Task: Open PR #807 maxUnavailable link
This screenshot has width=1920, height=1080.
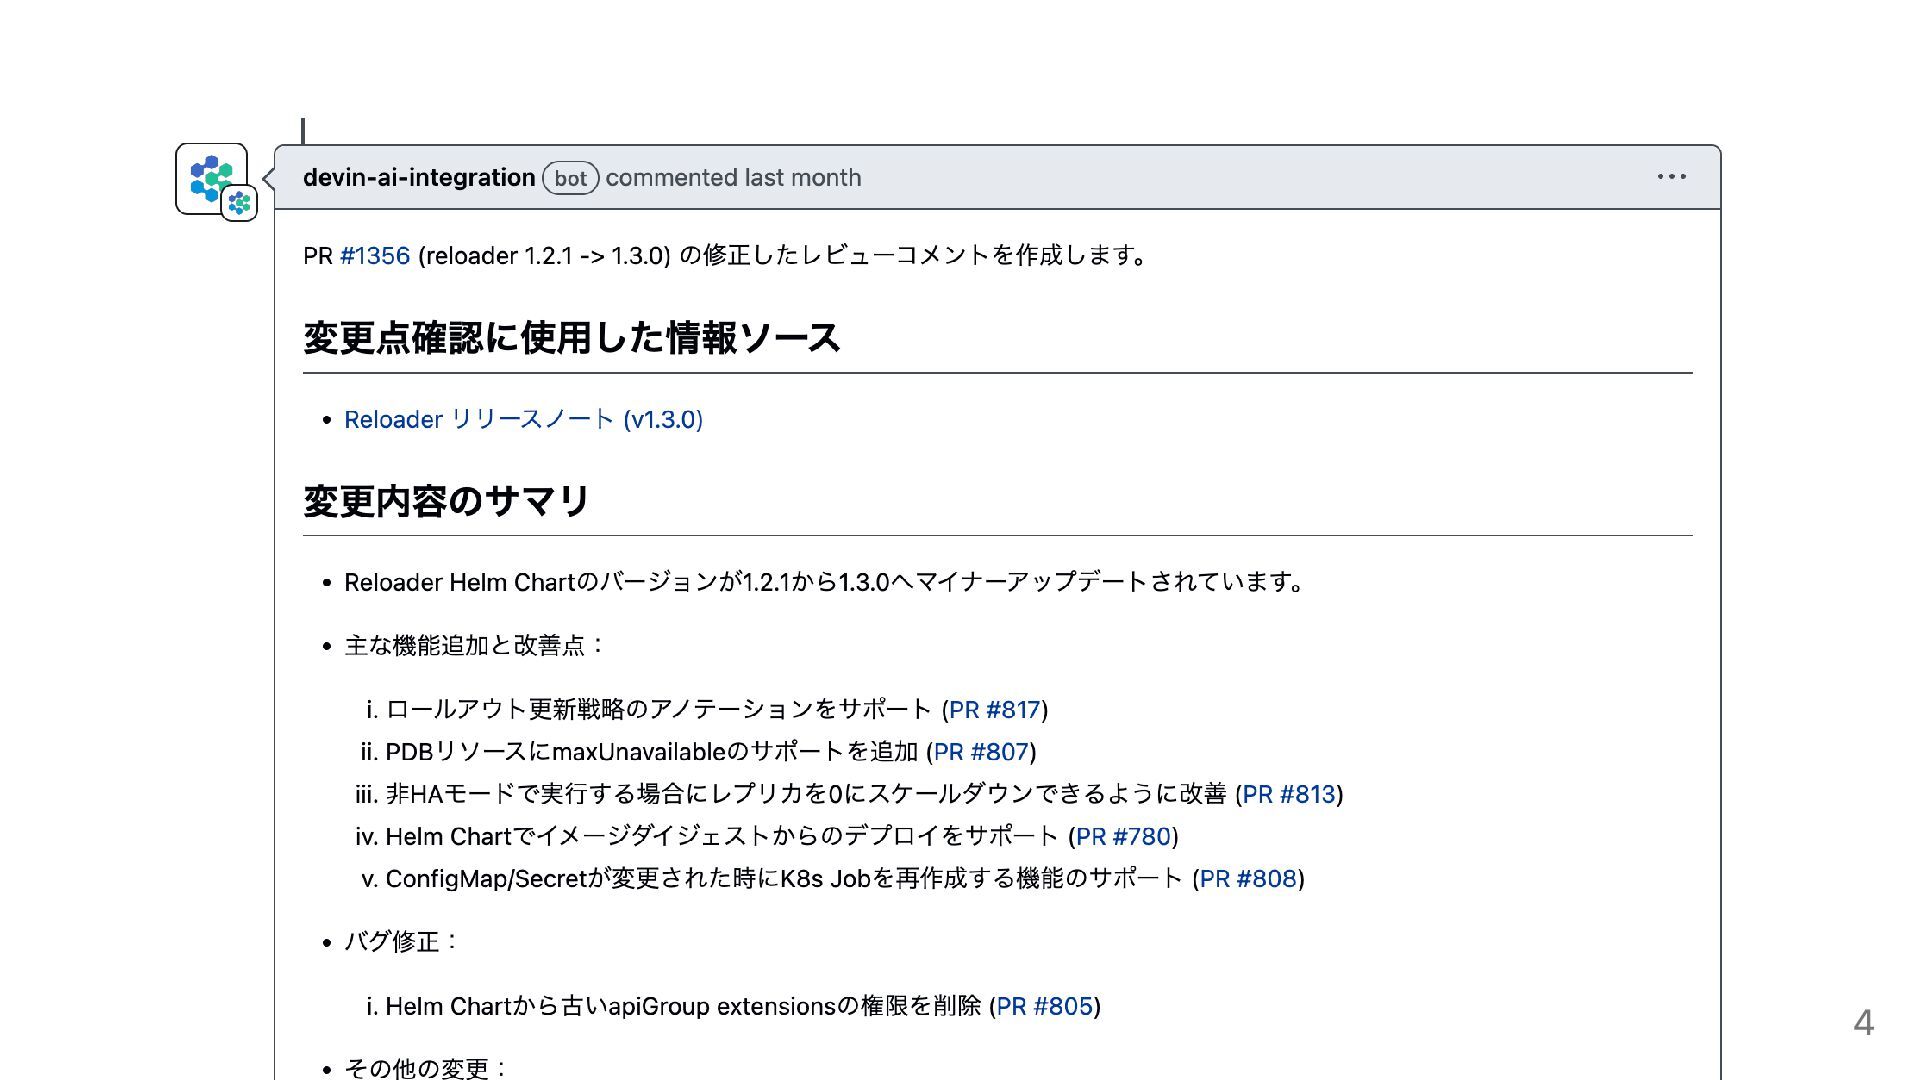Action: point(980,752)
